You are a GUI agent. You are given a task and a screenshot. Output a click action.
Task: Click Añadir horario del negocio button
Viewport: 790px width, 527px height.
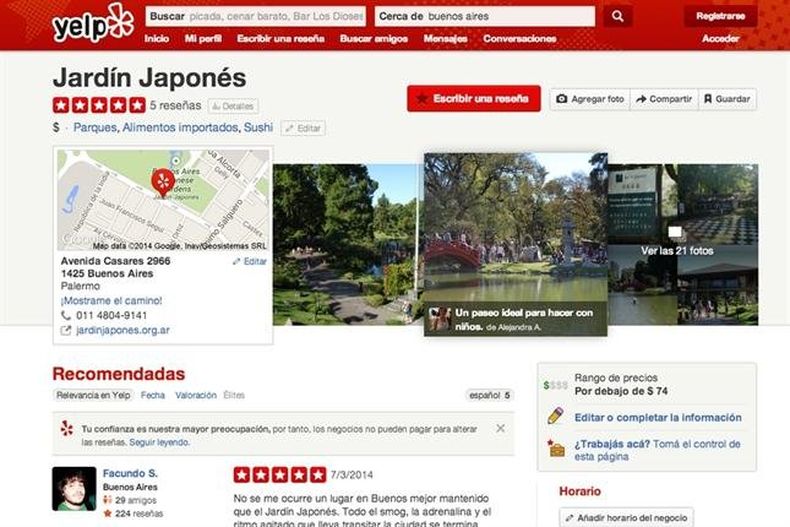[626, 517]
